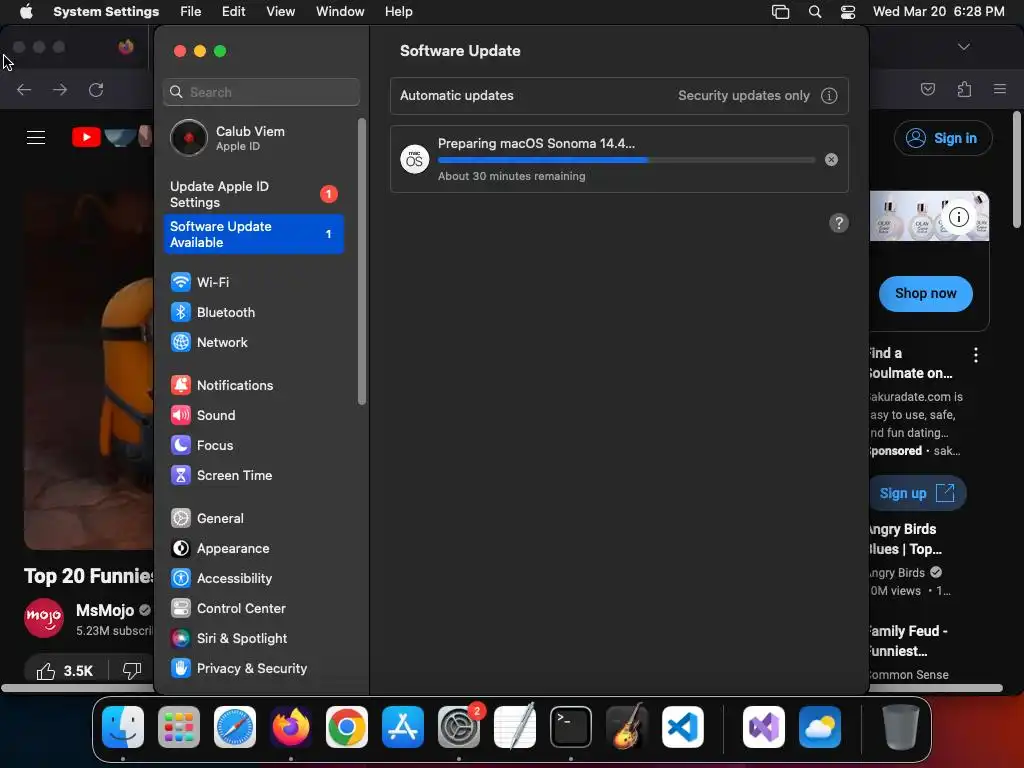This screenshot has width=1024, height=768.
Task: Like the YouTube video
Action: click(65, 671)
